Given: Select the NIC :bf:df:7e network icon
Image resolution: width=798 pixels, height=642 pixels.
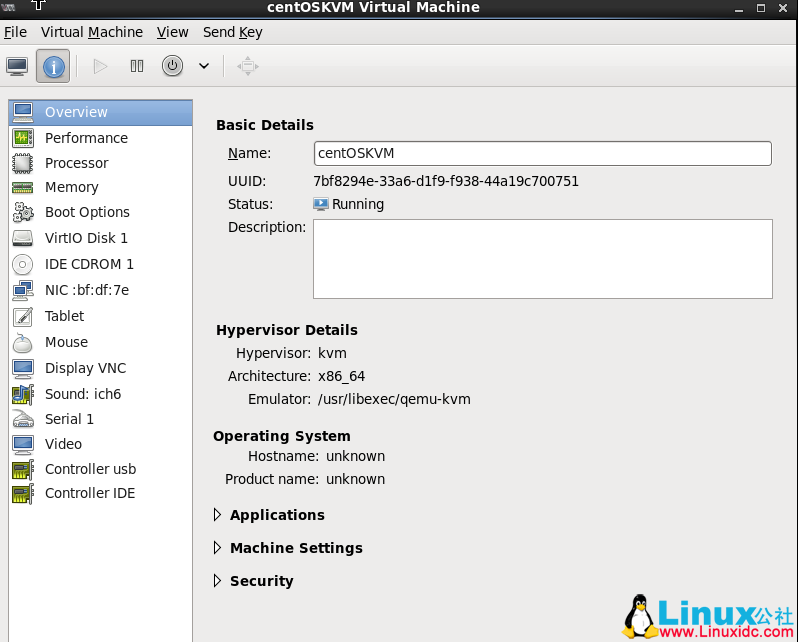Looking at the screenshot, I should pyautogui.click(x=23, y=290).
